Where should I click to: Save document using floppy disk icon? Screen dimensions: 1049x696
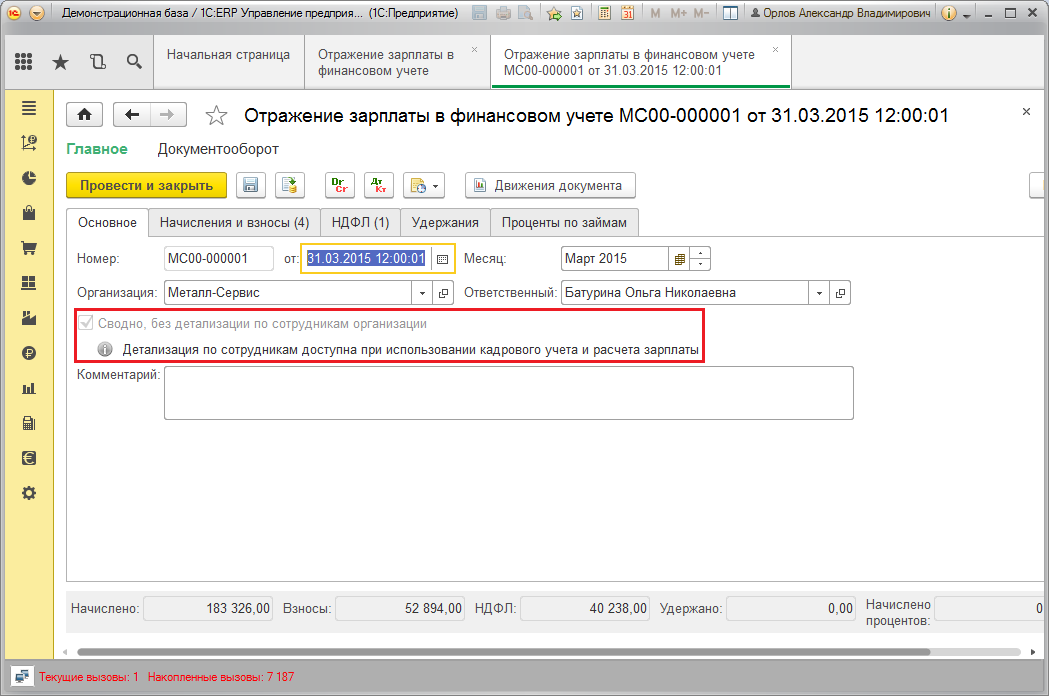tap(251, 185)
